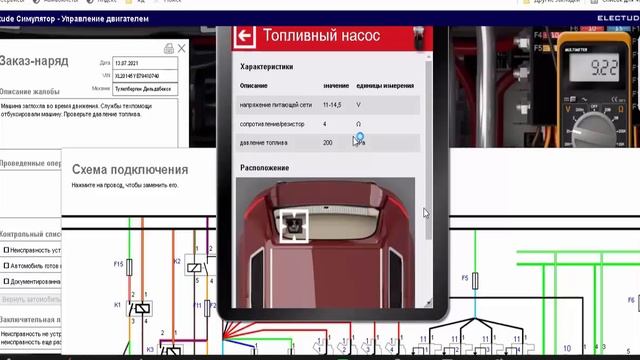
Task: Click the tablet resize handle corner
Action: (x=428, y=303)
